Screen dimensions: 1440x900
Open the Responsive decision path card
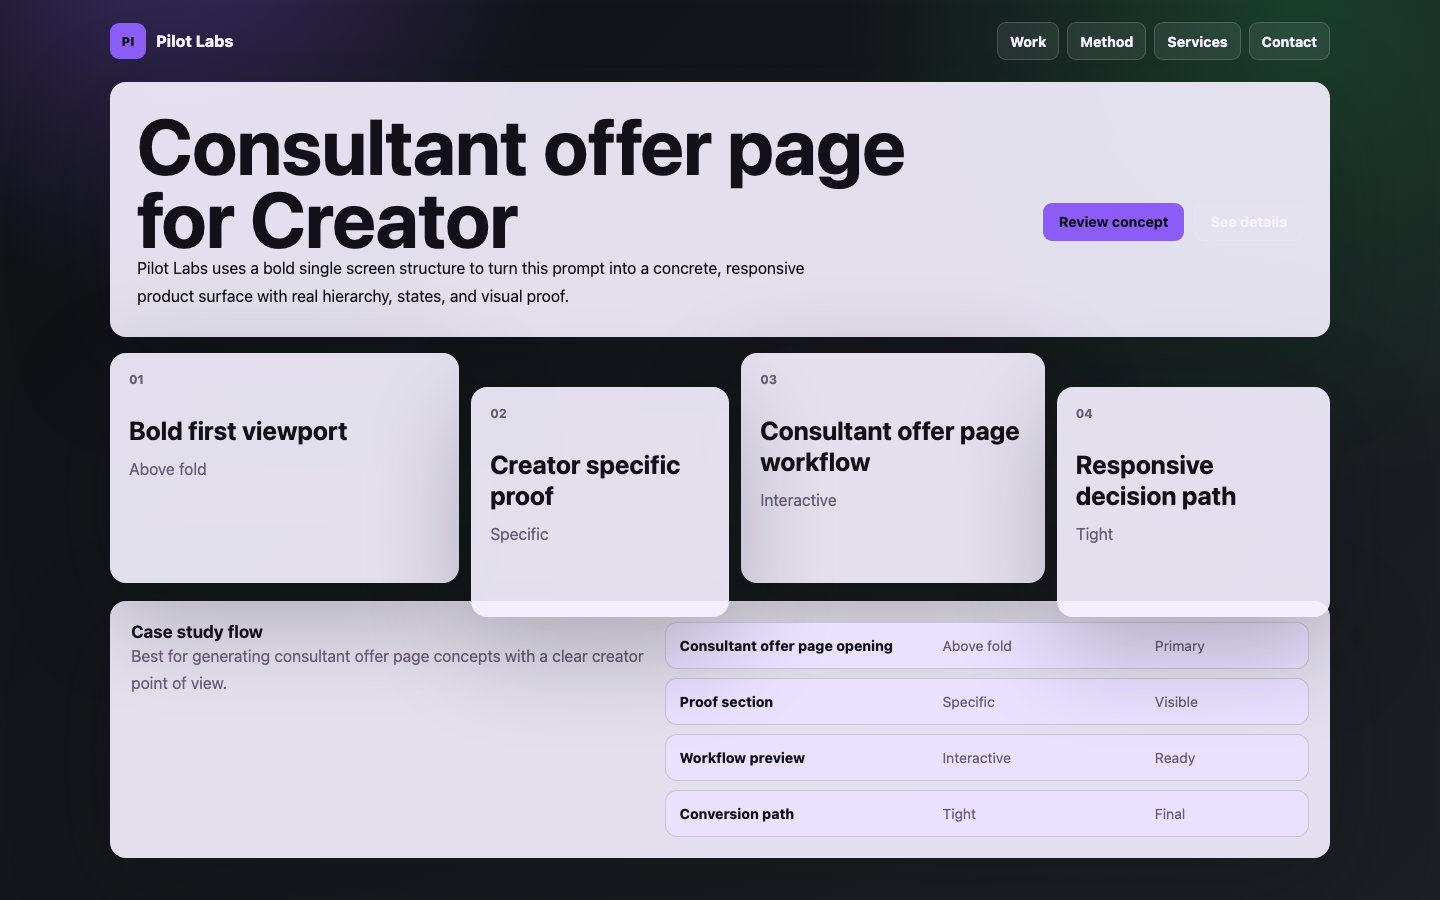(x=1193, y=502)
